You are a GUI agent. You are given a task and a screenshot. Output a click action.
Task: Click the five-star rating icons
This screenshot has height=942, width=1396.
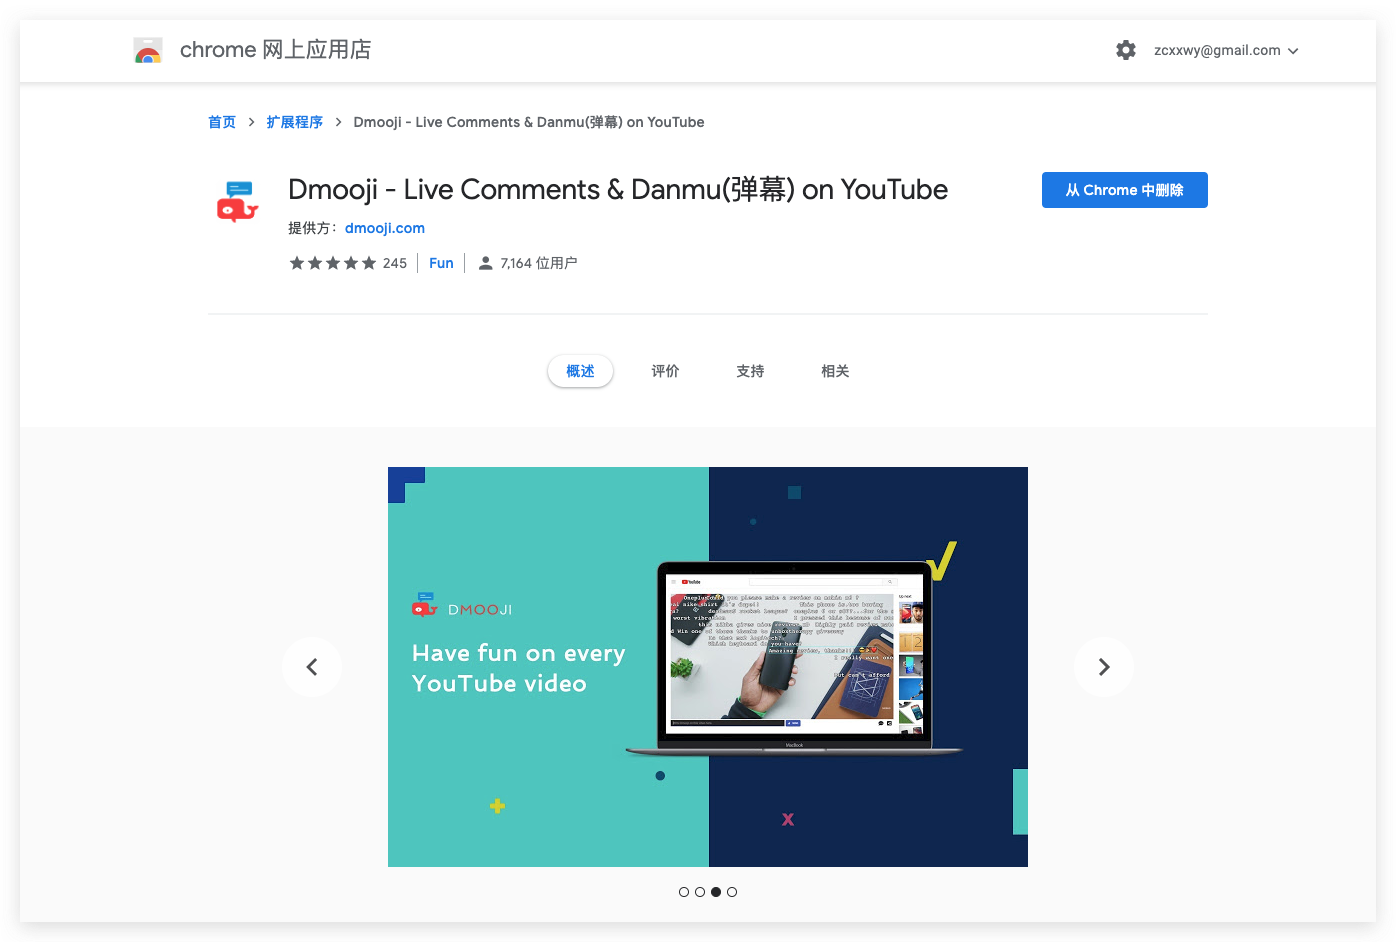333,263
